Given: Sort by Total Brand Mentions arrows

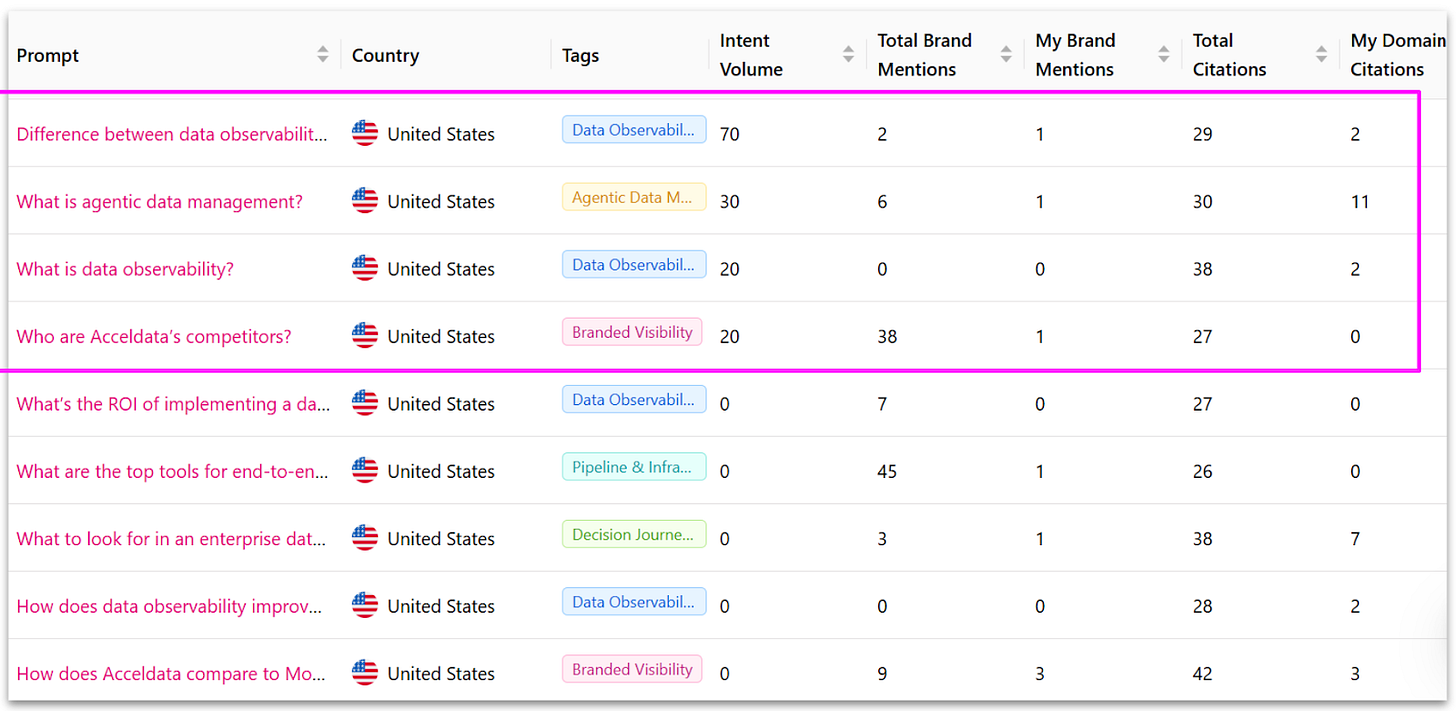Looking at the screenshot, I should [1006, 55].
